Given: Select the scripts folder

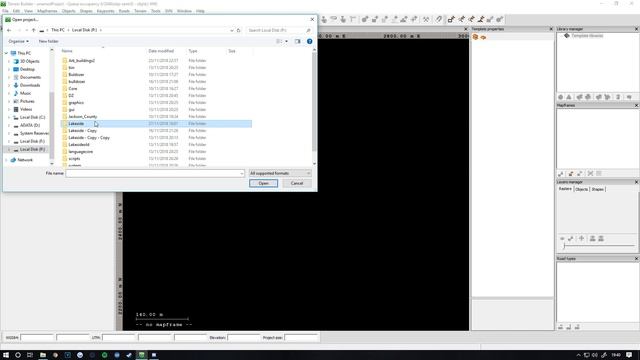Looking at the screenshot, I should tap(74, 158).
